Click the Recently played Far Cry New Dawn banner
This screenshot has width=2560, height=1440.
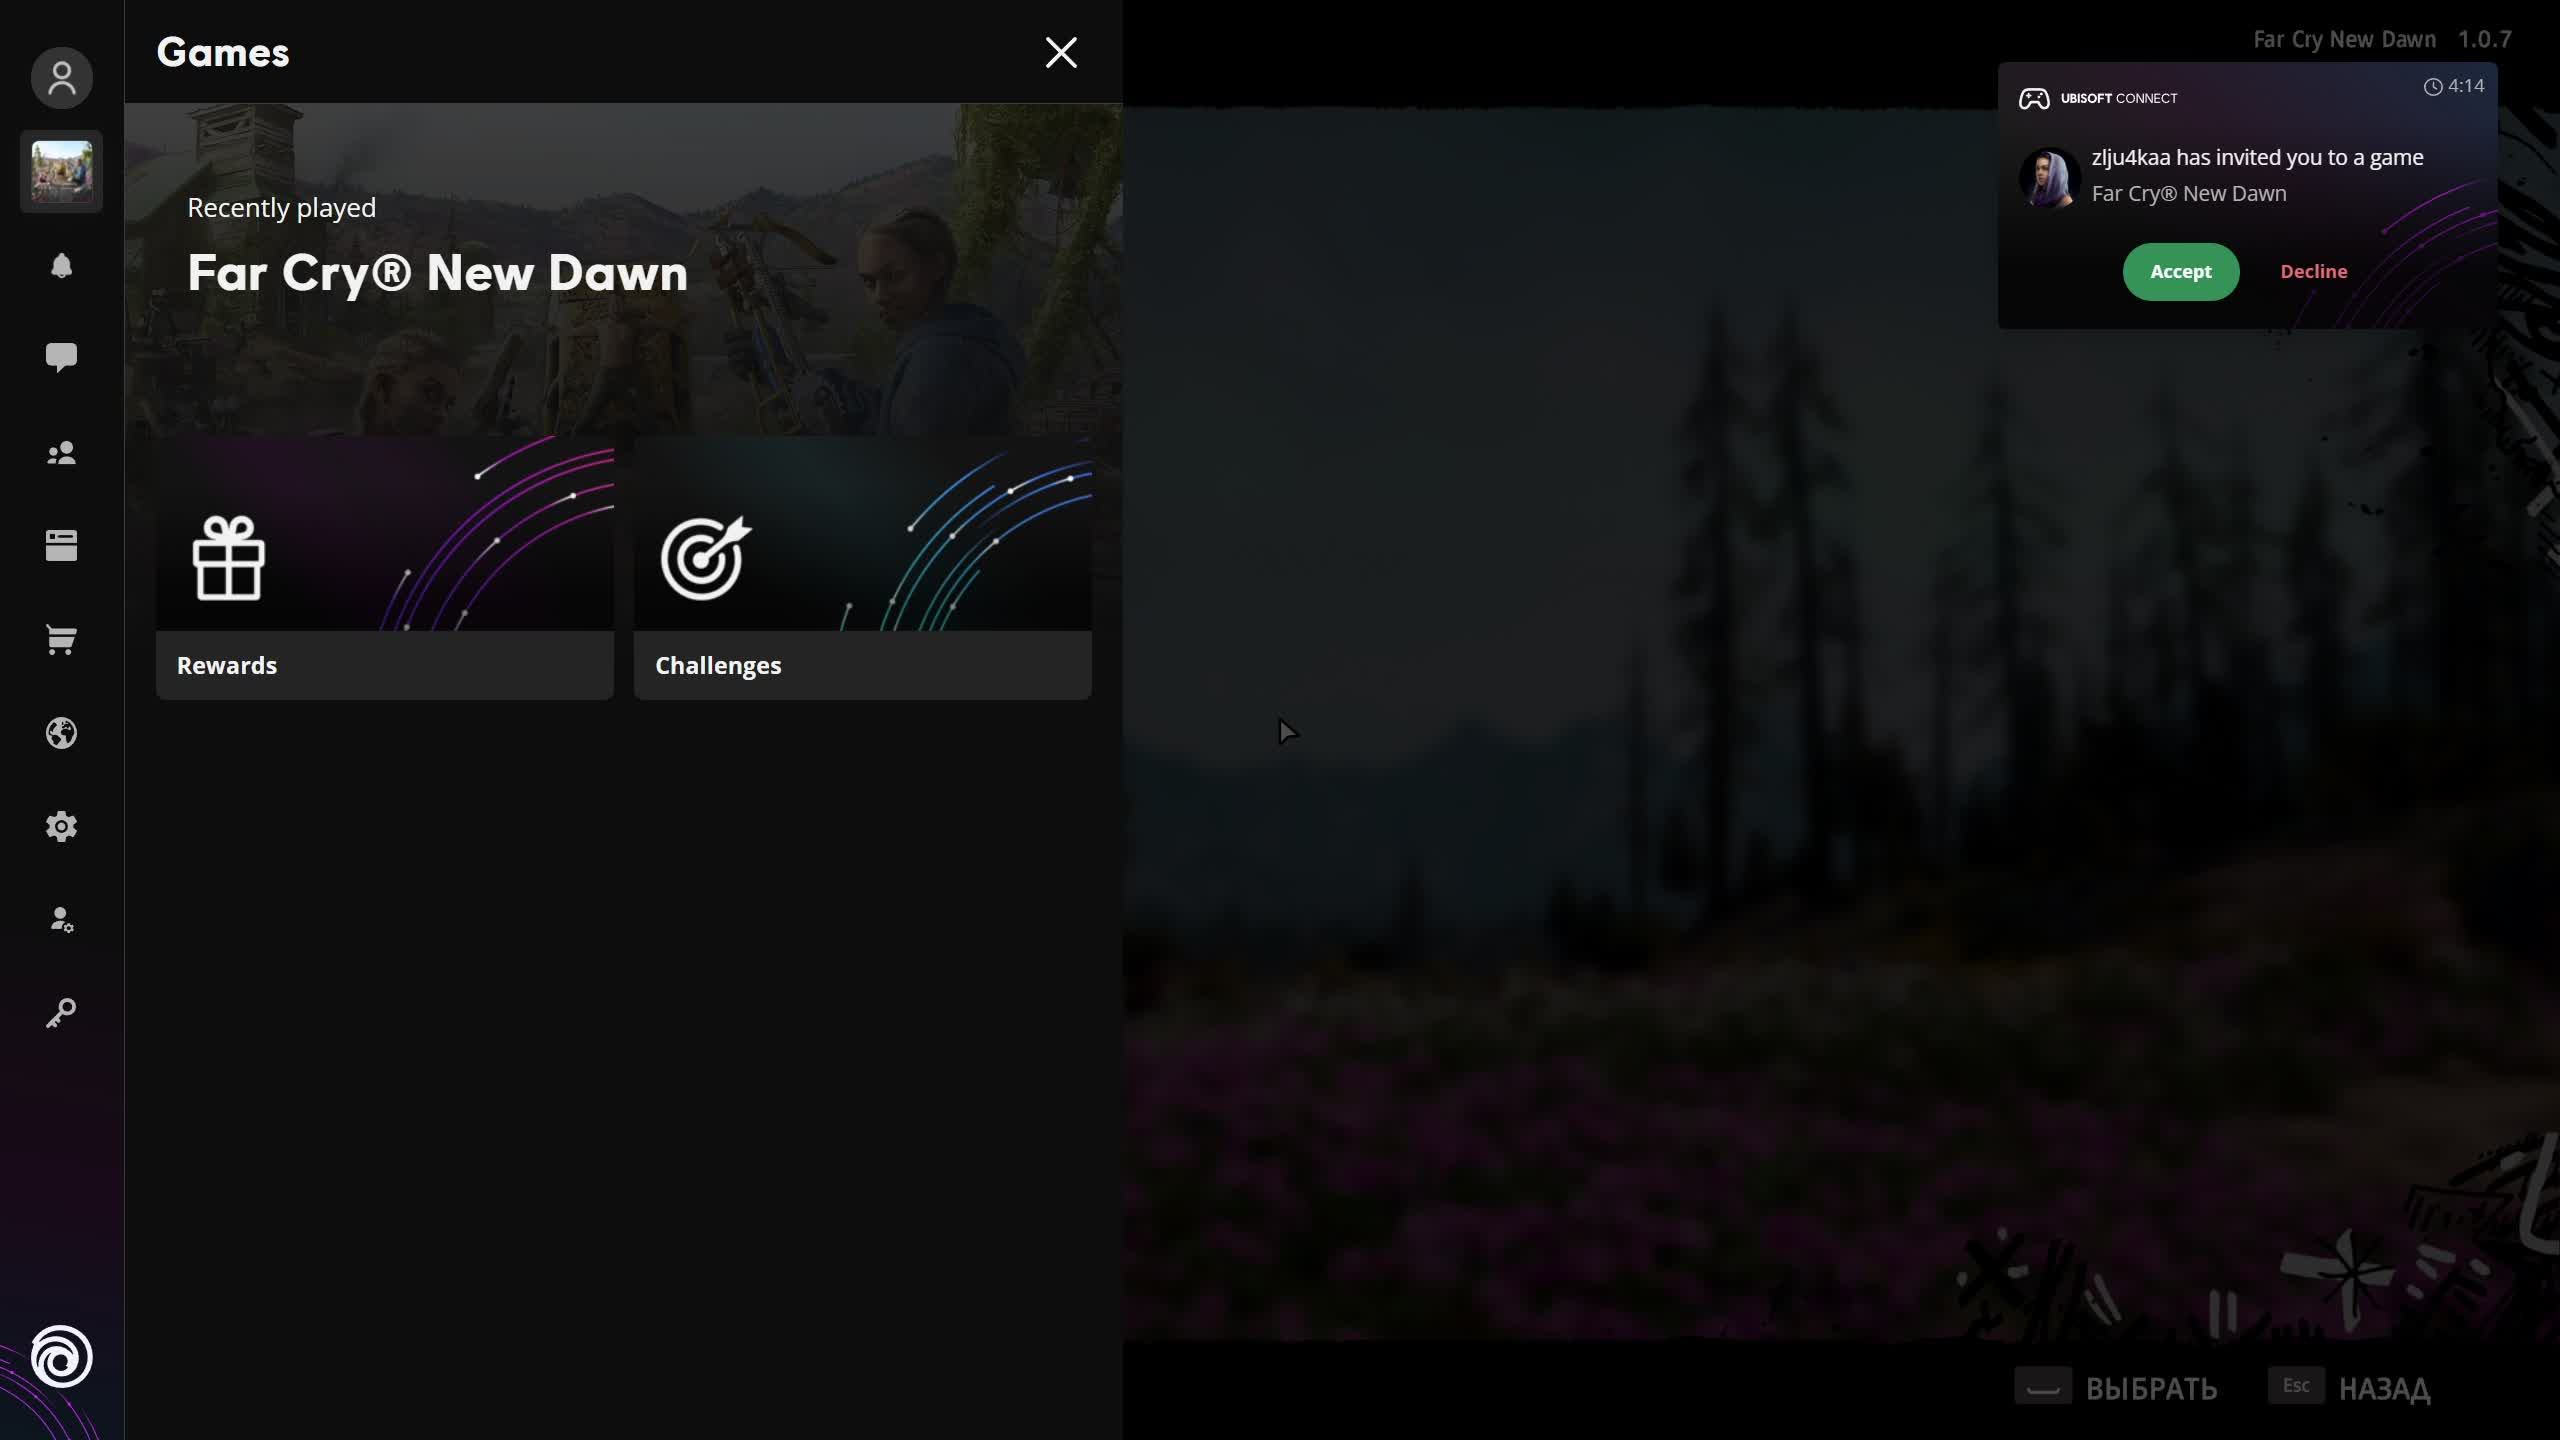(x=620, y=270)
